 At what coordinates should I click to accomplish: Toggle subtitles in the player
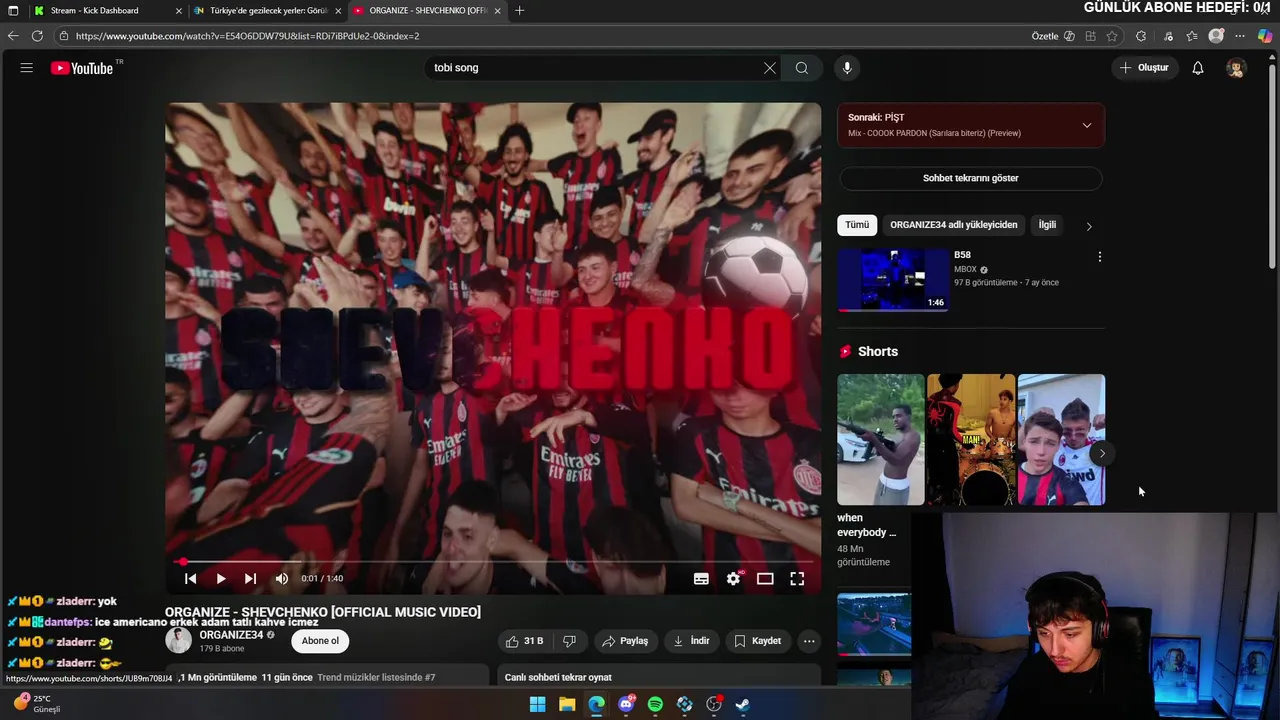(x=701, y=578)
